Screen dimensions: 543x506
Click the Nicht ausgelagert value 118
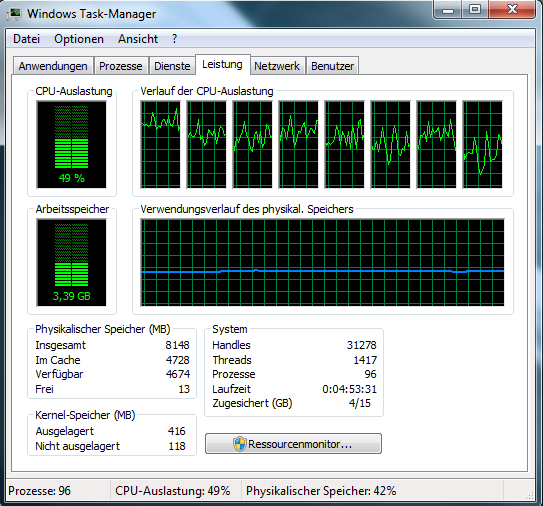pyautogui.click(x=177, y=446)
